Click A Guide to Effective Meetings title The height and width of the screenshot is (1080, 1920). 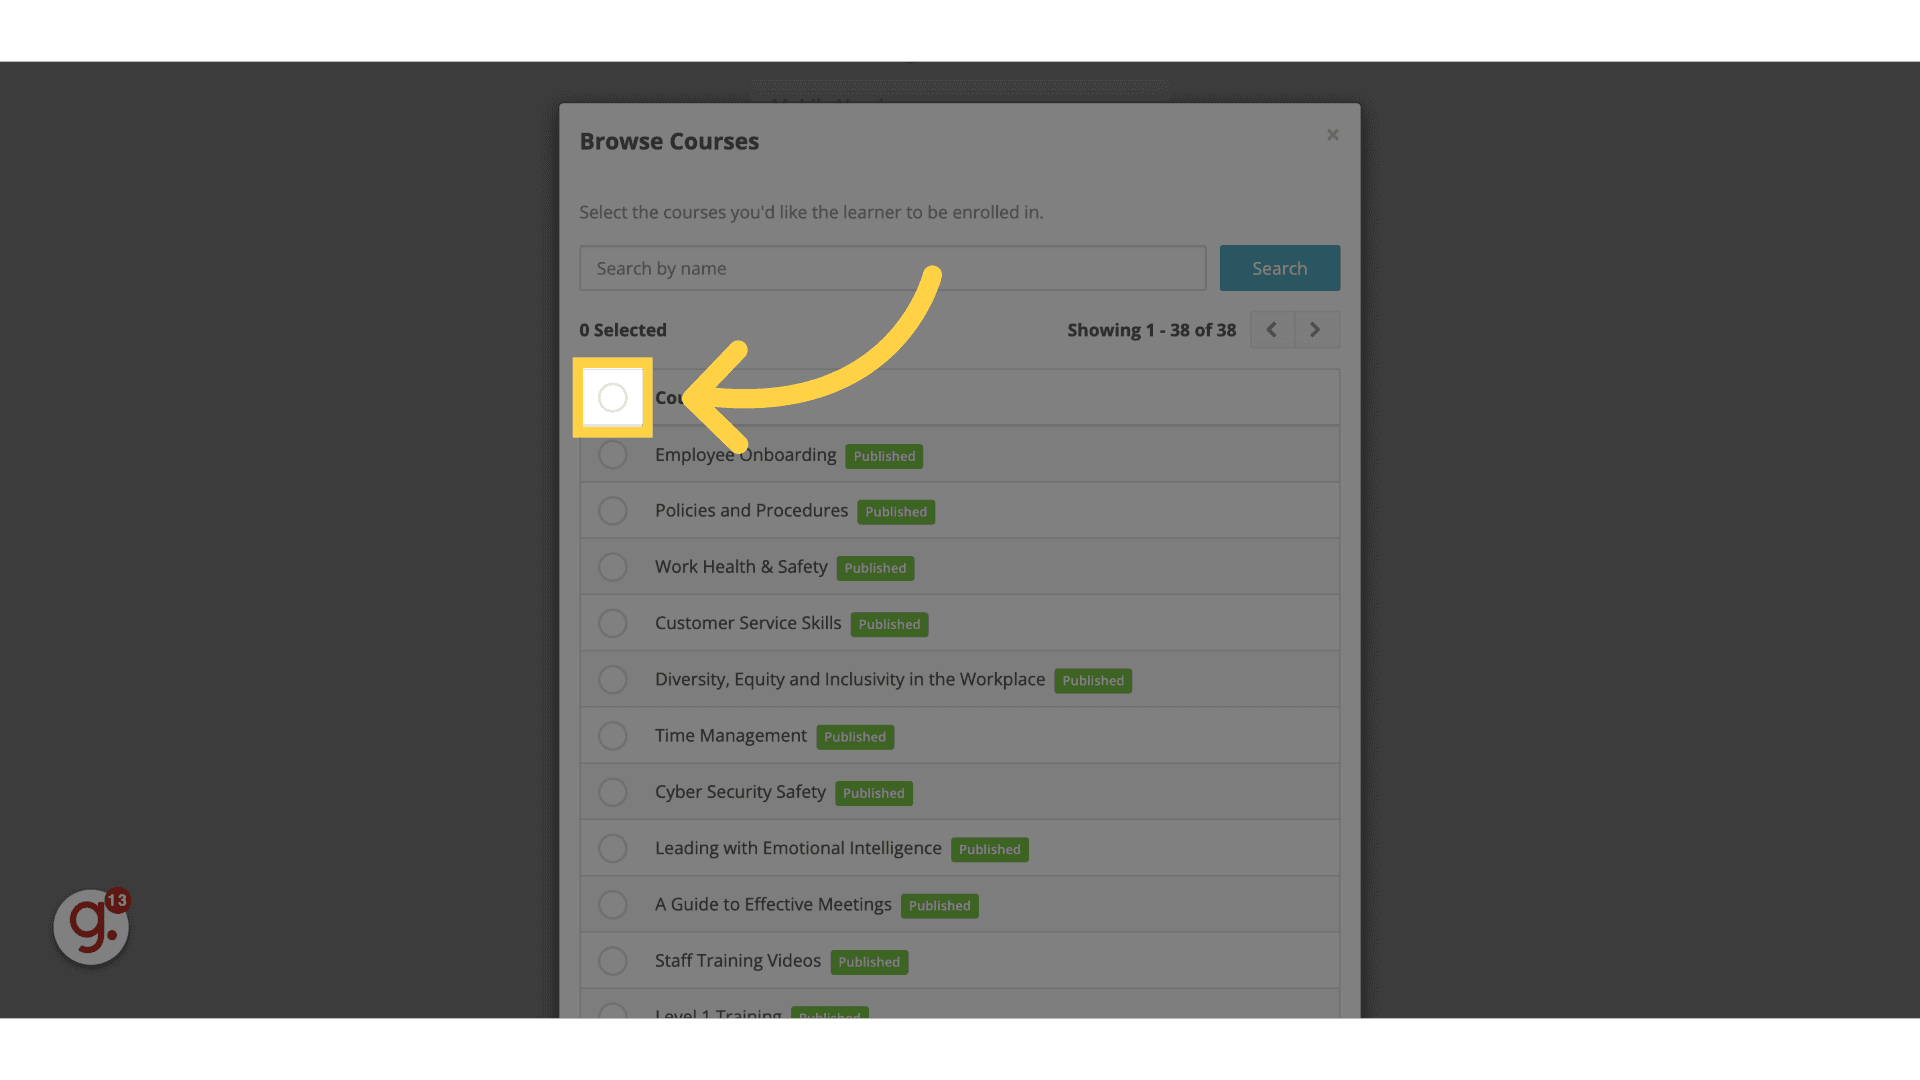[x=773, y=905]
